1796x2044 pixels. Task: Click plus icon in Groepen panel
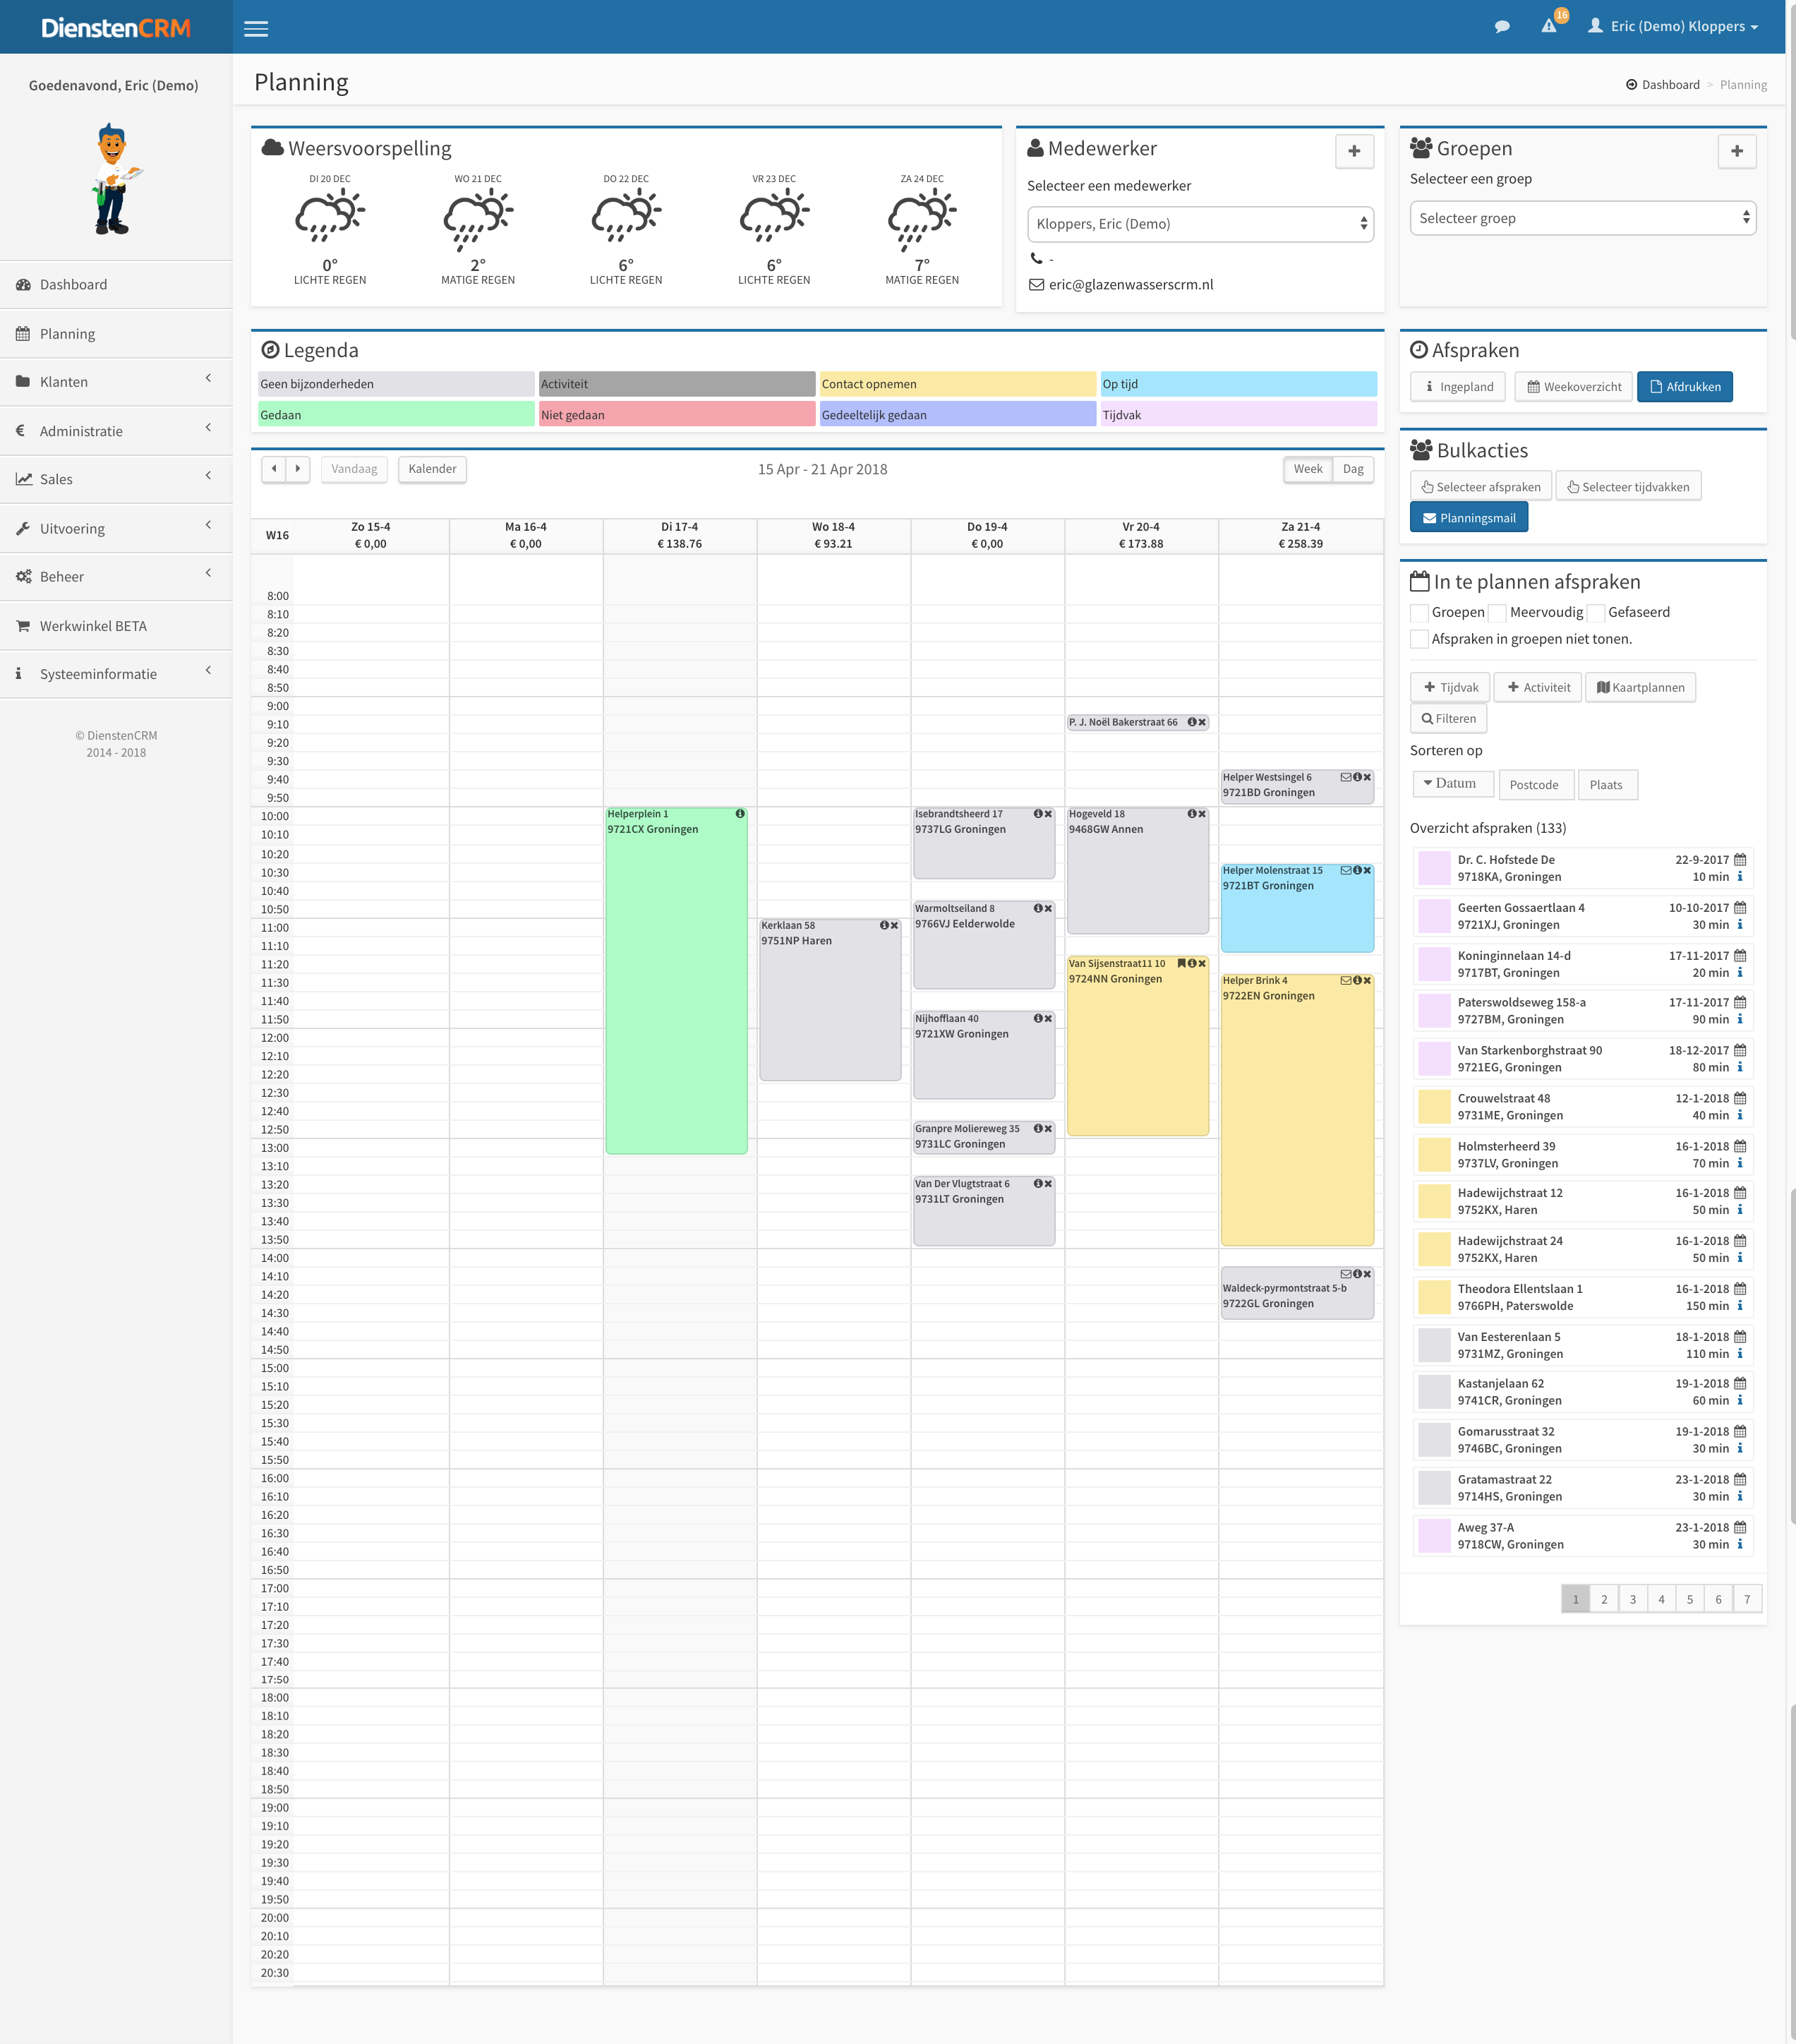tap(1736, 151)
